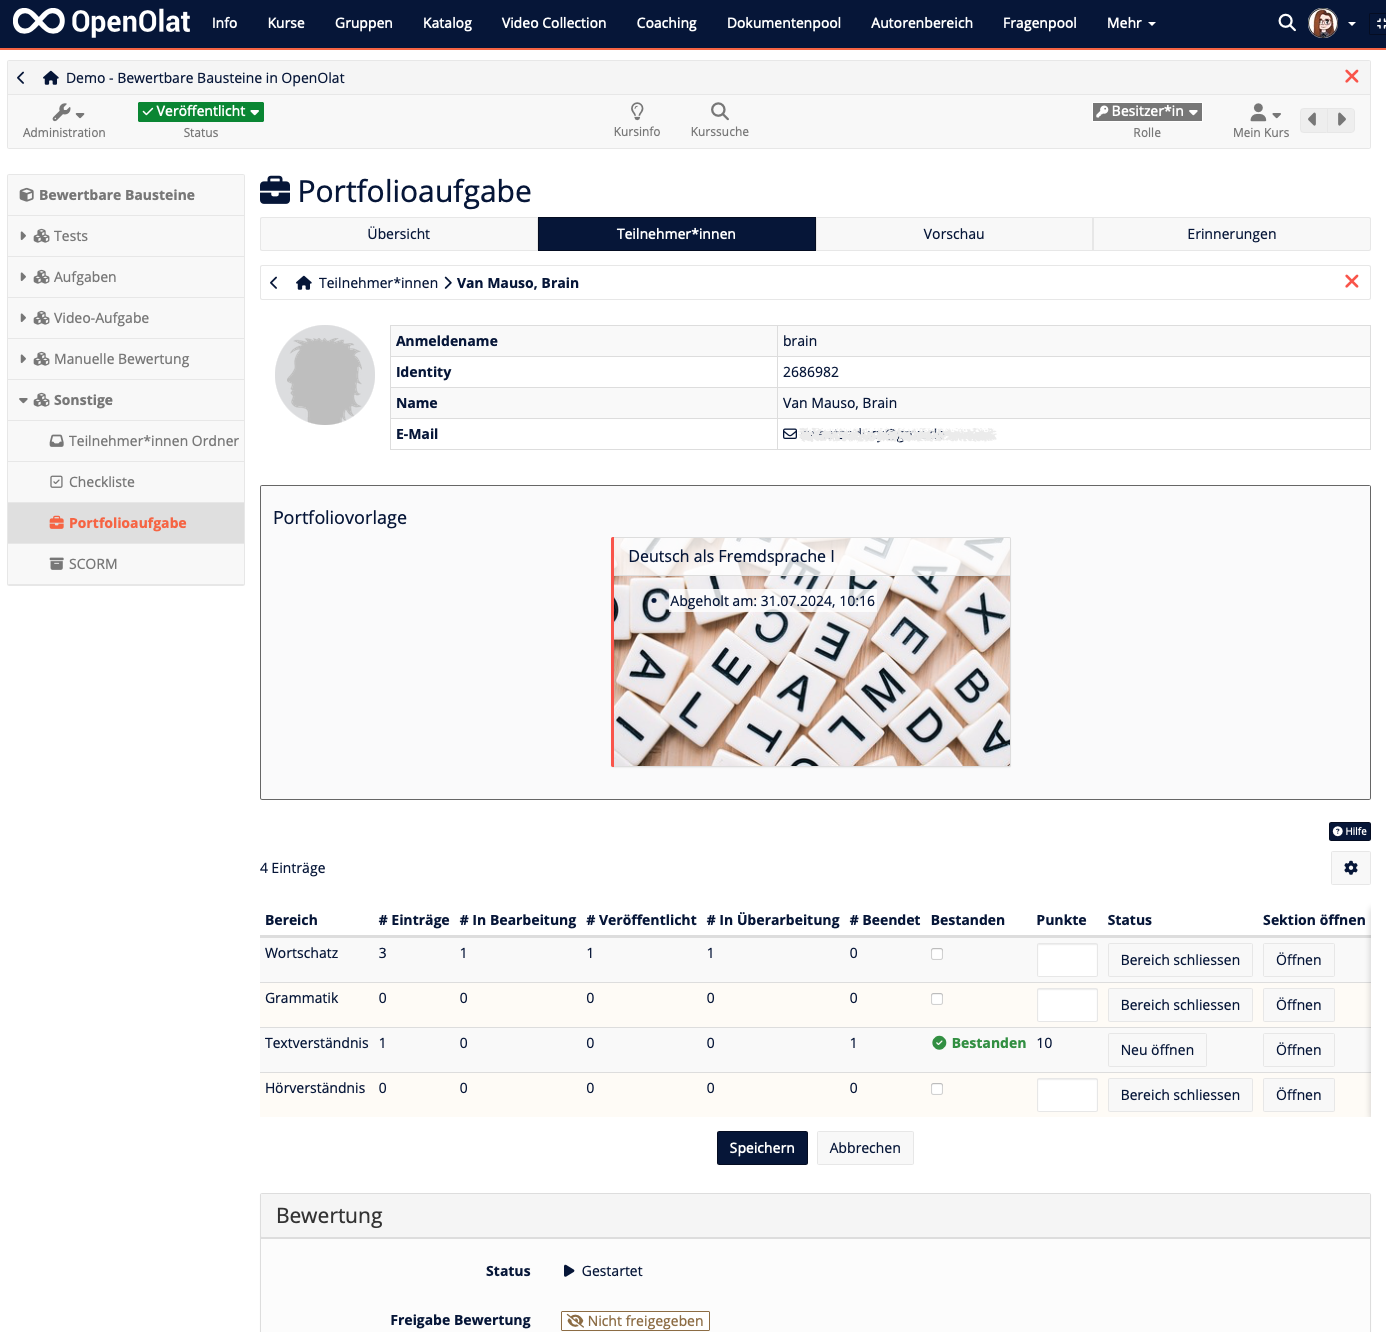The image size is (1386, 1332).
Task: Click the Administration wrench icon
Action: 62,112
